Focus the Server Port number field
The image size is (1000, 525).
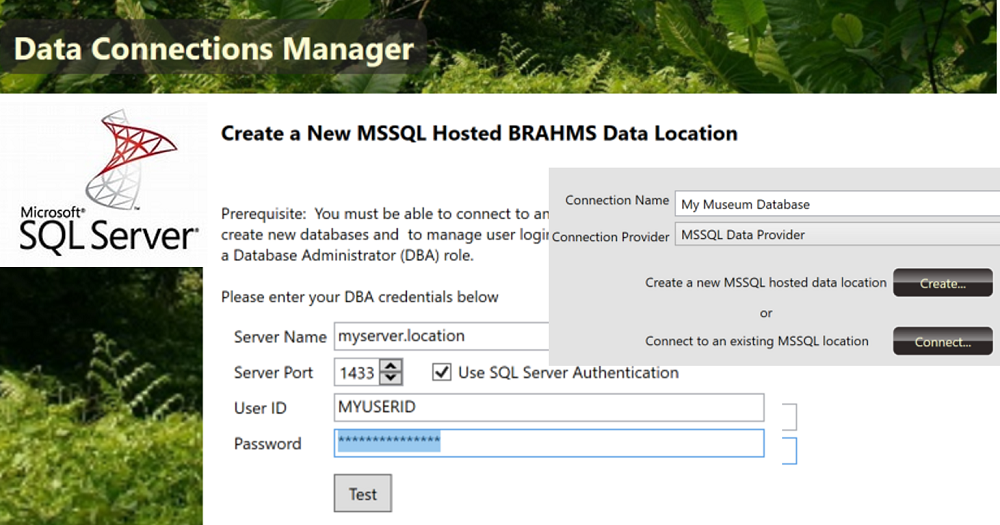pyautogui.click(x=357, y=373)
